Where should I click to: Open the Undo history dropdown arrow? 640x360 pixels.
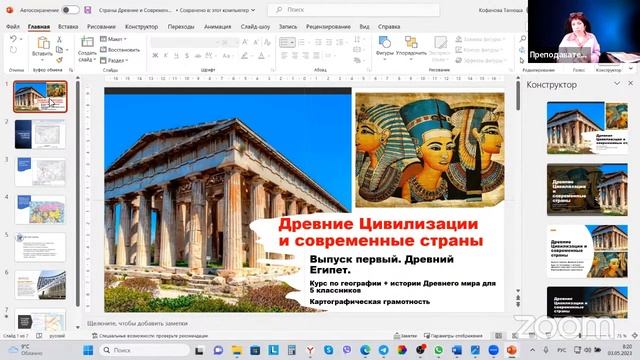click(21, 39)
